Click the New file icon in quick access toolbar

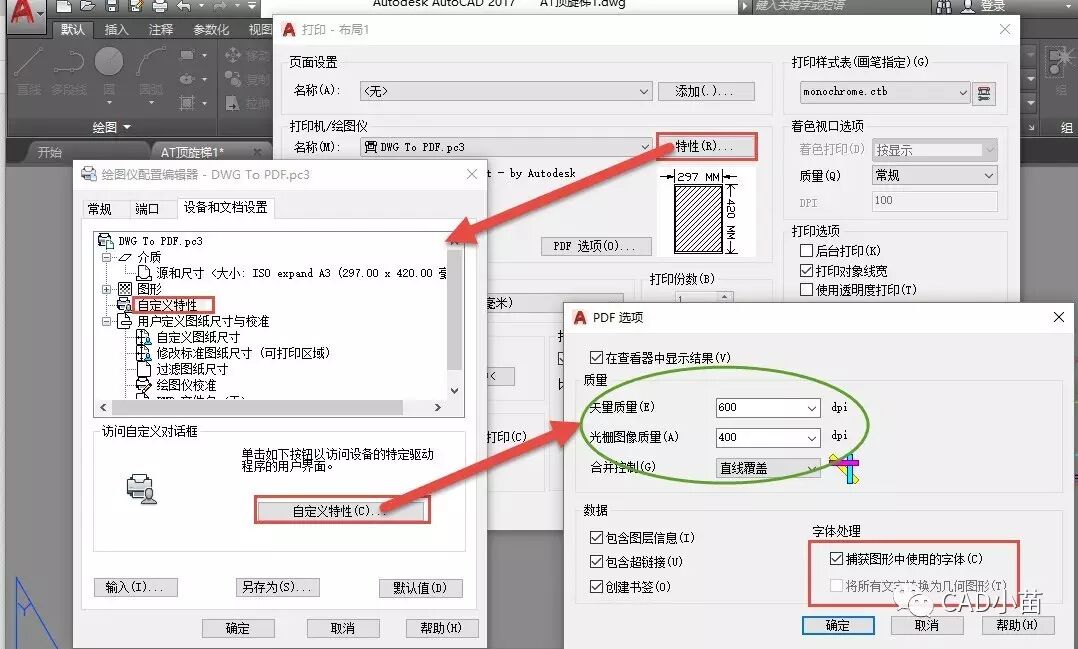point(63,6)
